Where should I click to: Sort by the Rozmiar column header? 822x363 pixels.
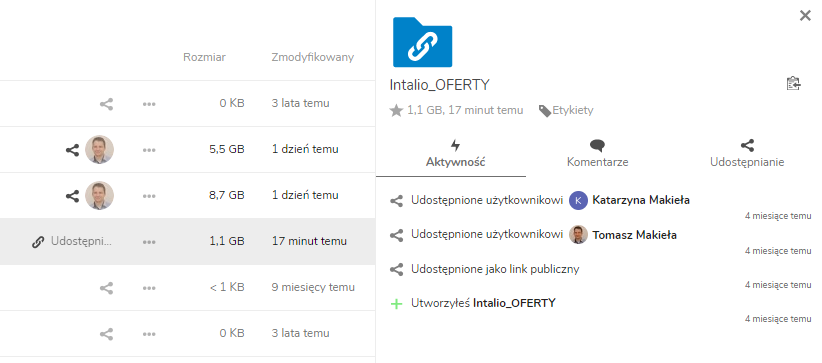204,57
